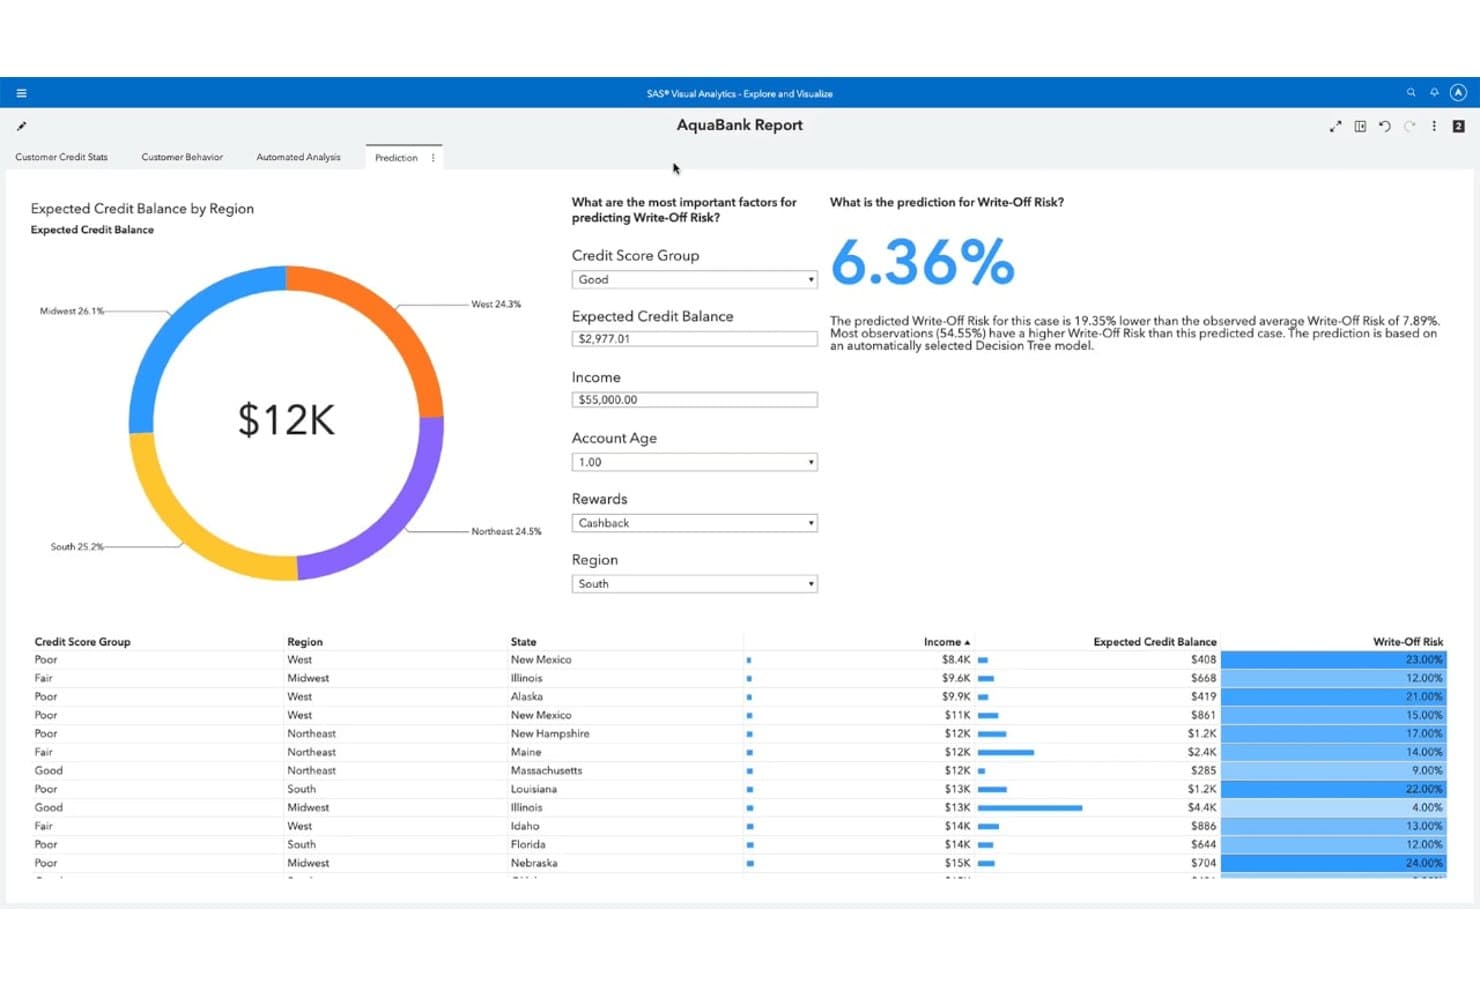
Task: Open the Rewards dropdown showing Cashback
Action: click(694, 523)
